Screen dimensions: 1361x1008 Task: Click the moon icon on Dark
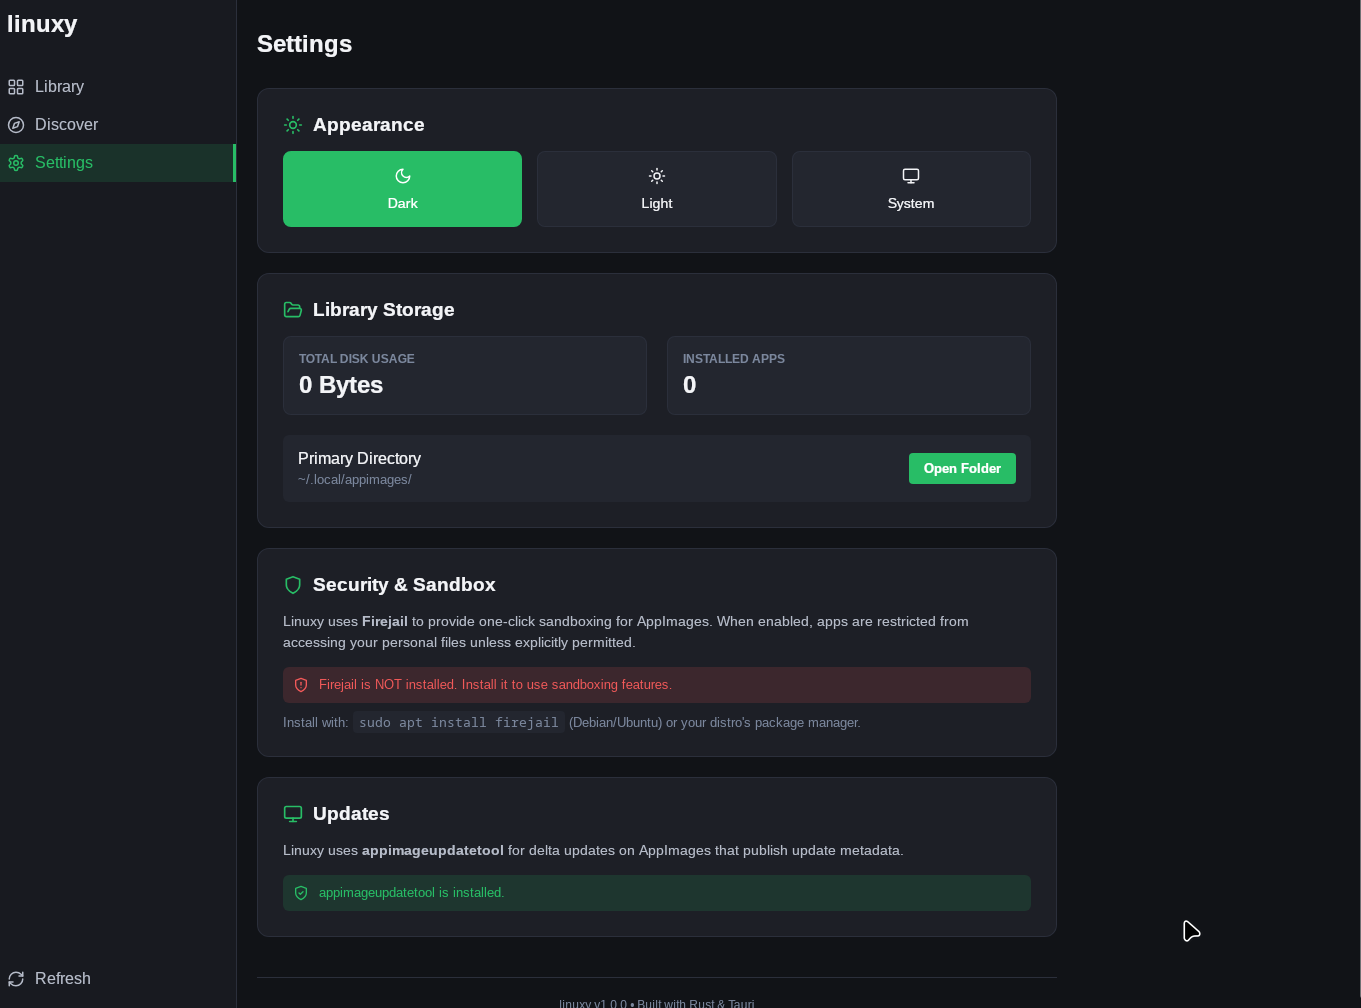click(x=403, y=176)
